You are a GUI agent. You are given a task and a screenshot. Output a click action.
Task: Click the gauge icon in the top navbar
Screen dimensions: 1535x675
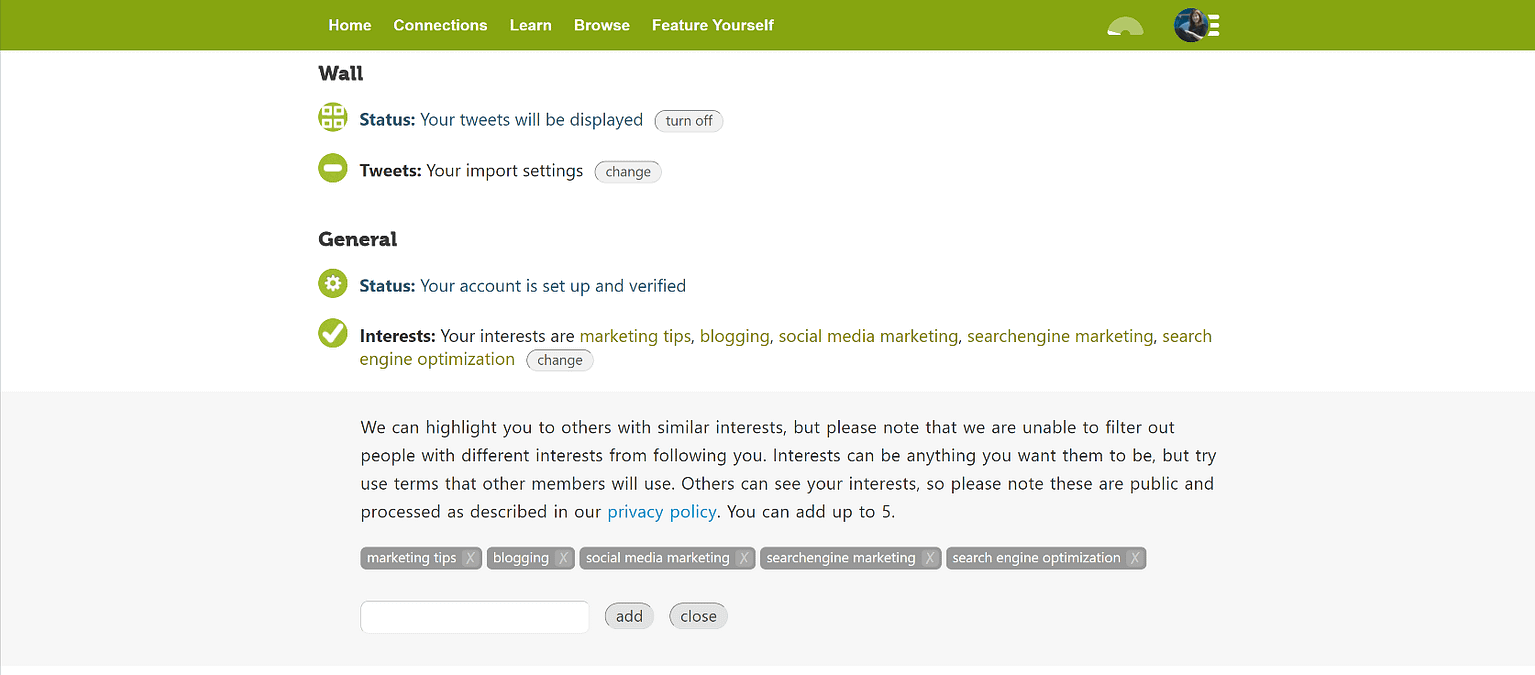(1124, 27)
